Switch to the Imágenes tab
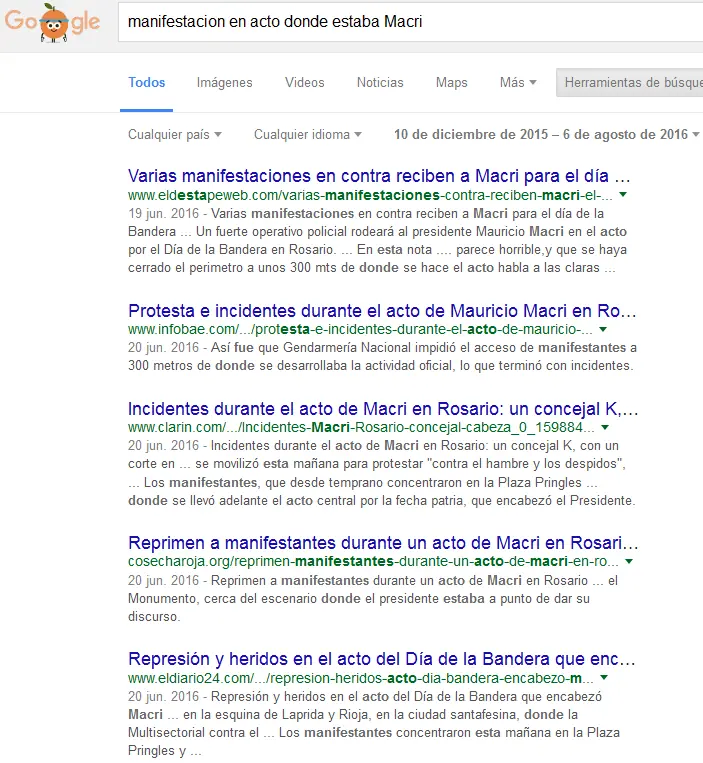 tap(224, 83)
